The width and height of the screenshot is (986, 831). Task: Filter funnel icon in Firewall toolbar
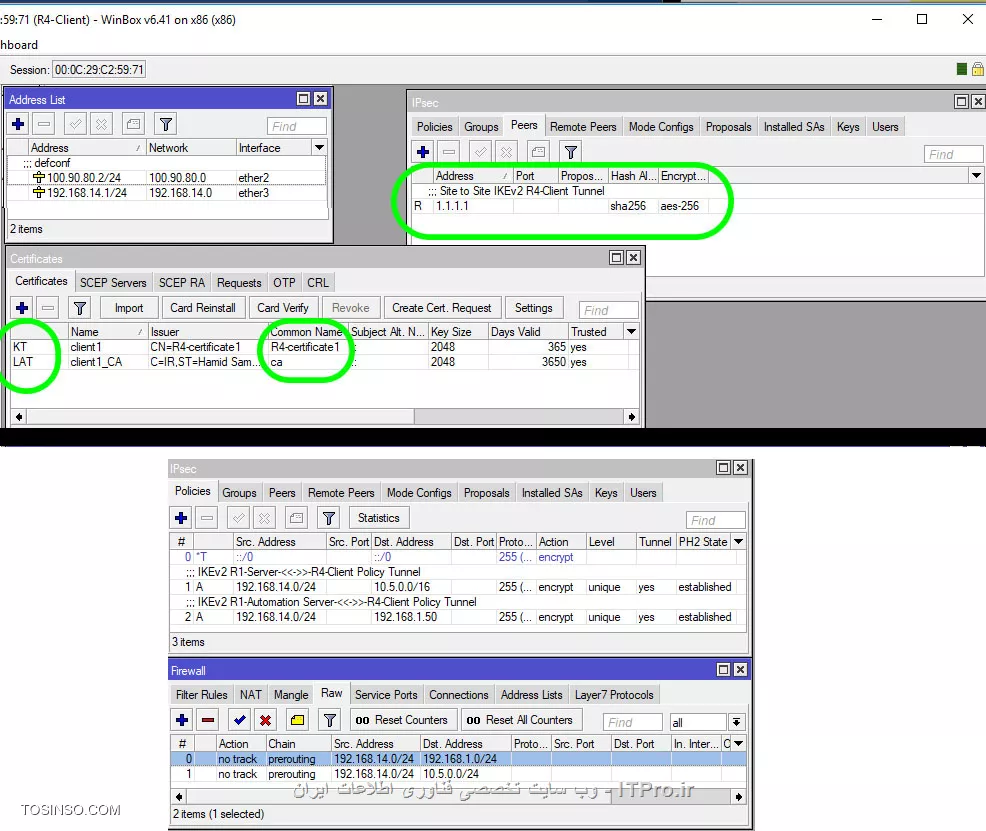pos(330,720)
